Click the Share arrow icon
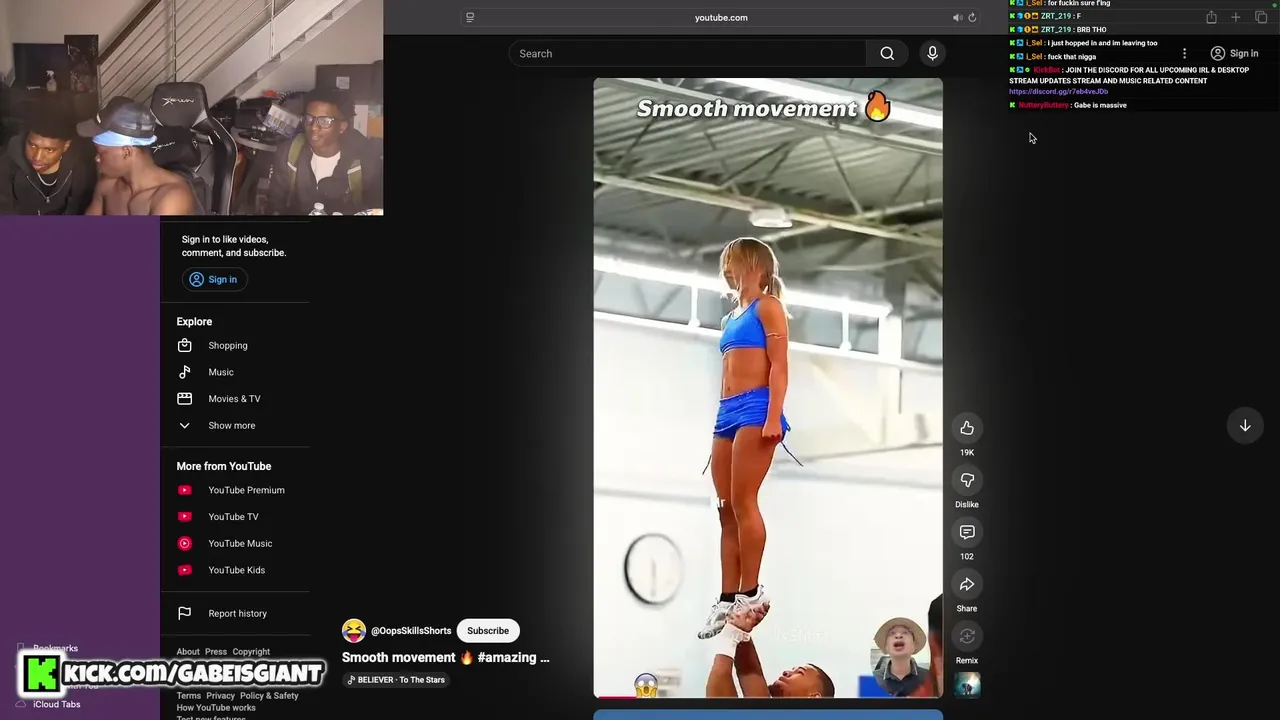The image size is (1280, 720). pos(967,584)
